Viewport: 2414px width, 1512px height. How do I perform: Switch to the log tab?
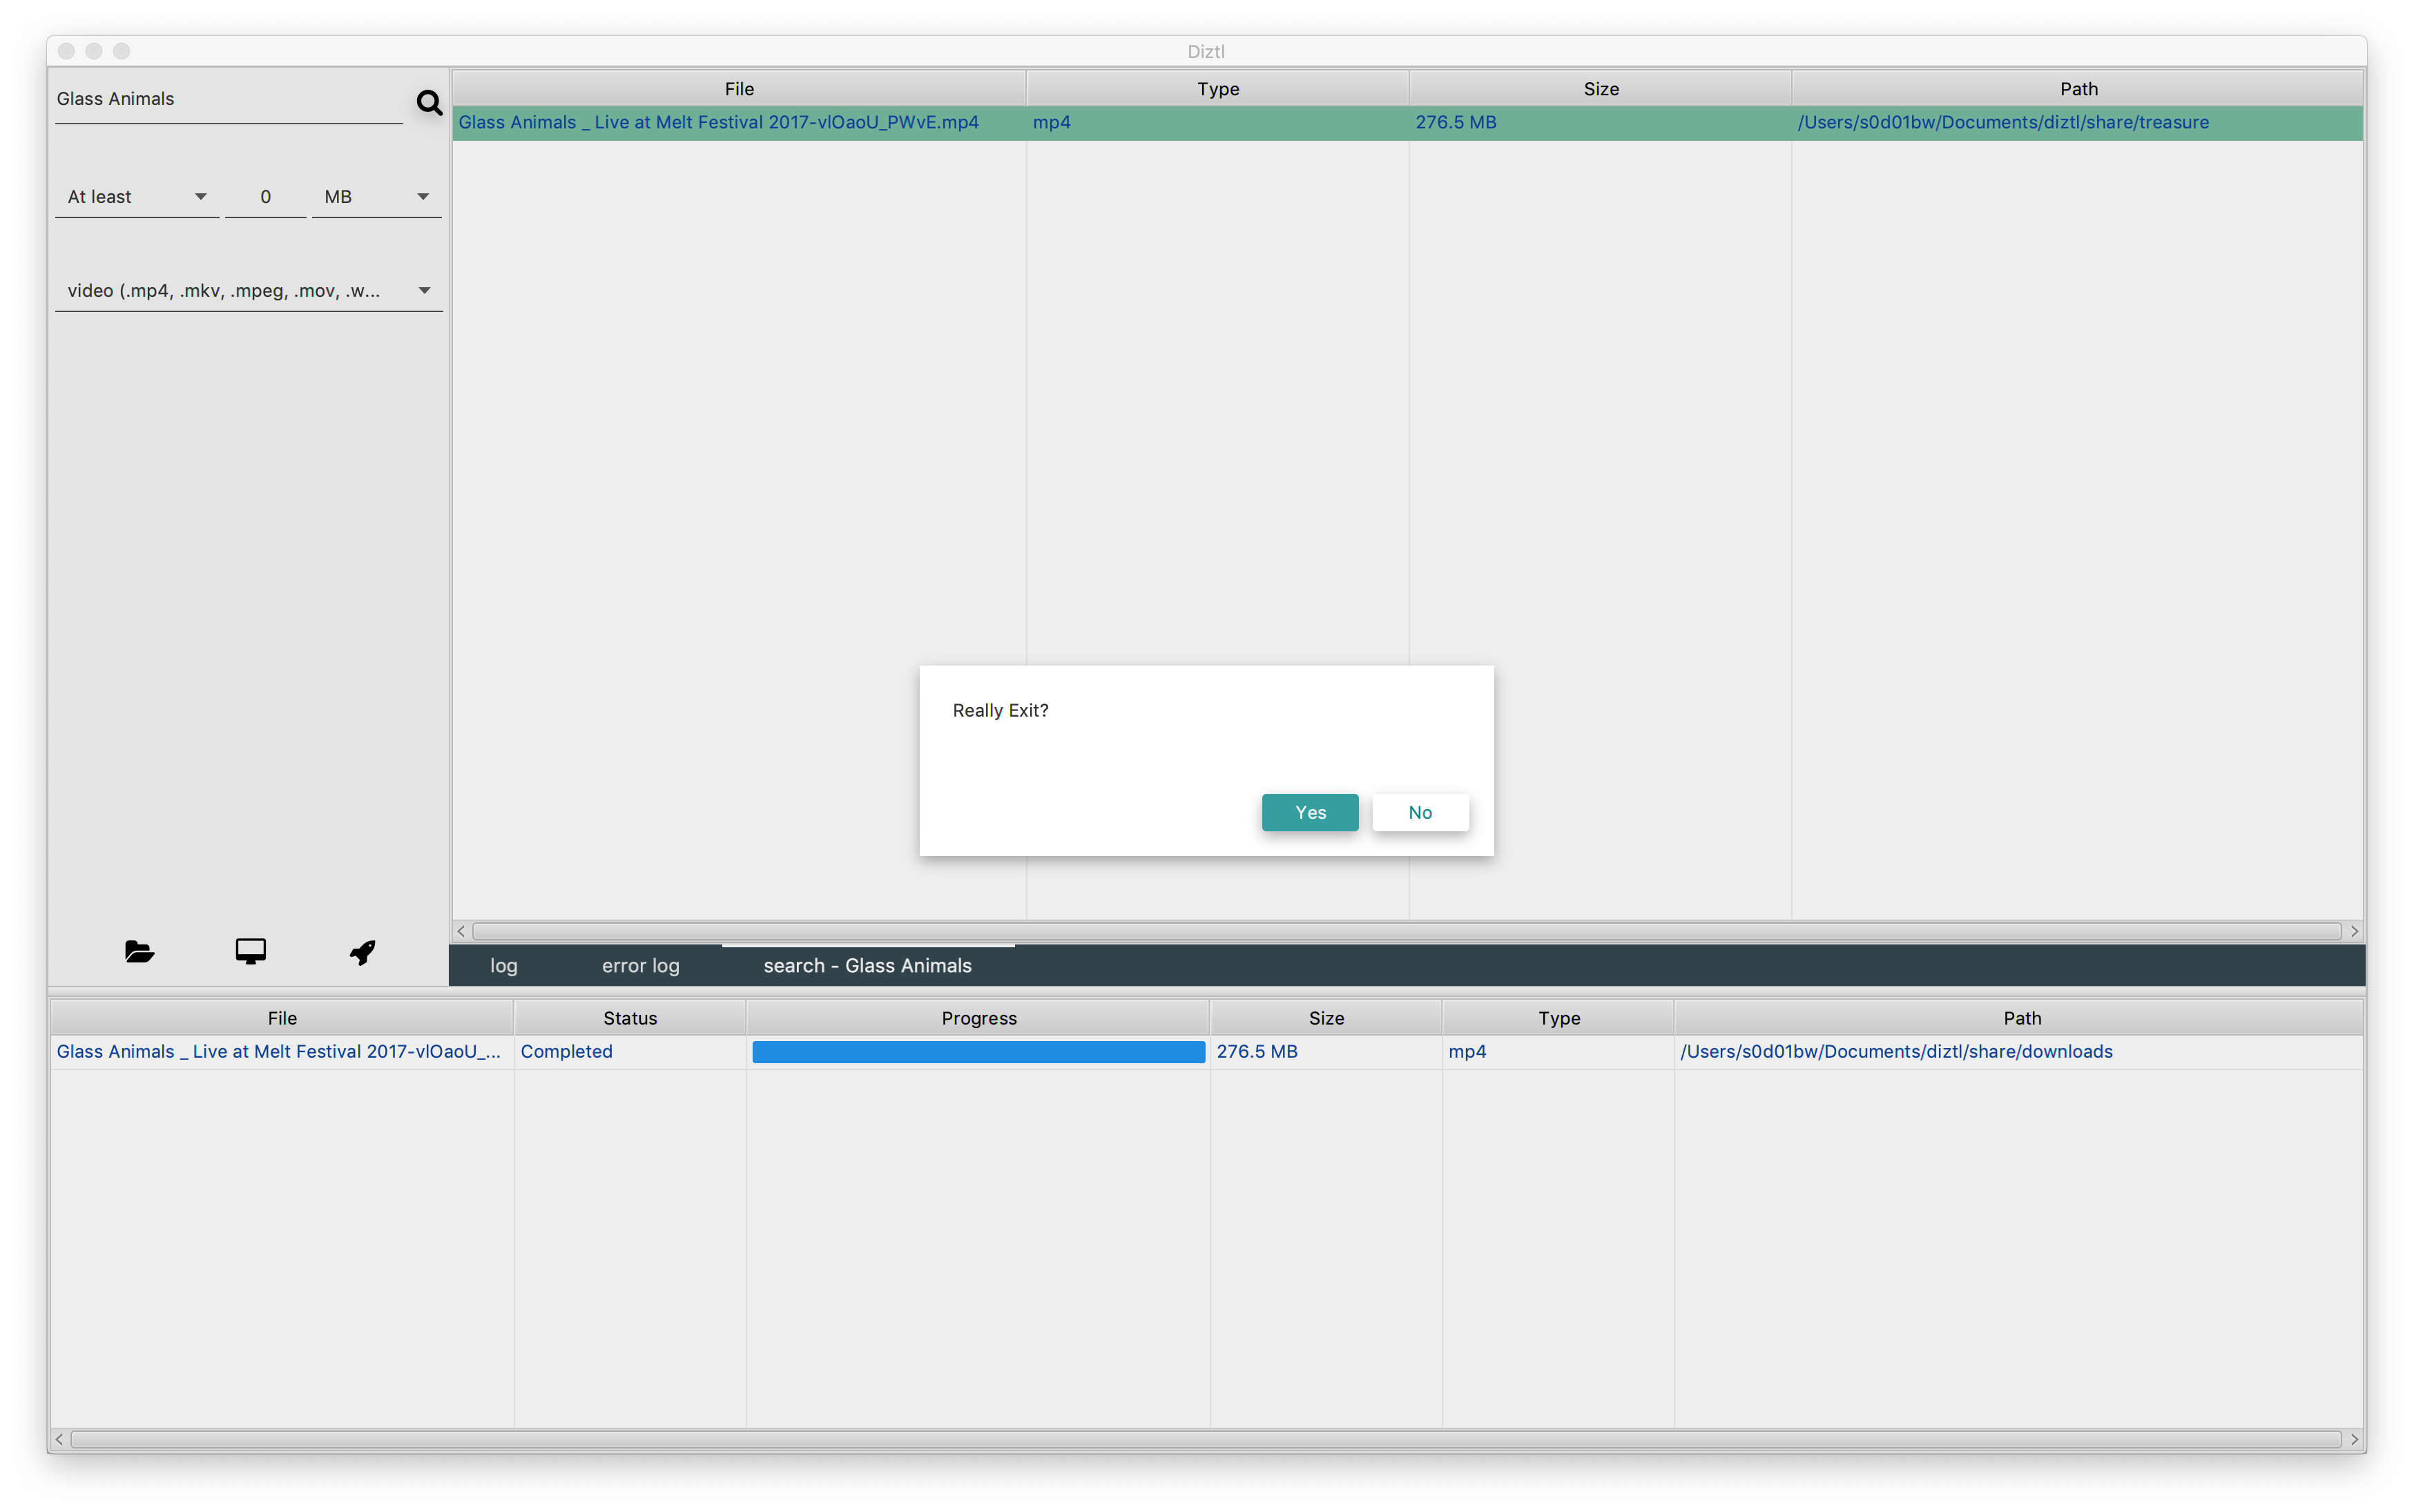(x=504, y=965)
